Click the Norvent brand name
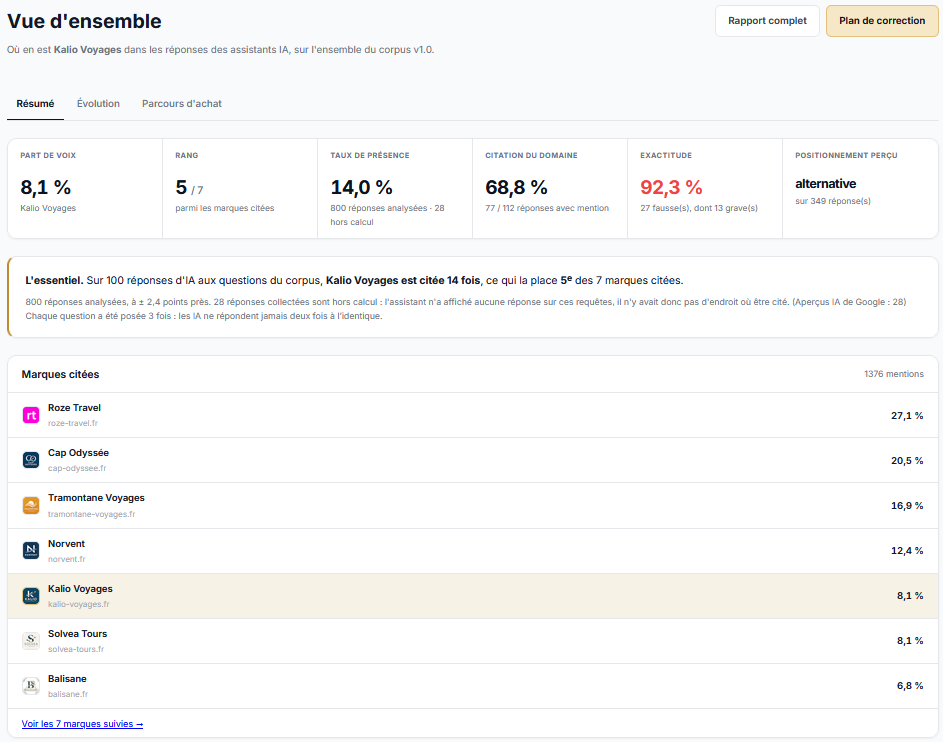The height and width of the screenshot is (742, 943). click(66, 544)
